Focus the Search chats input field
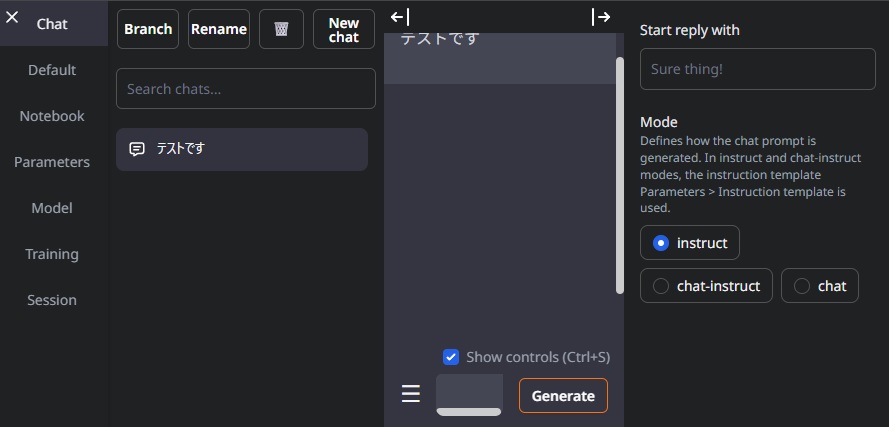The image size is (889, 427). click(245, 88)
